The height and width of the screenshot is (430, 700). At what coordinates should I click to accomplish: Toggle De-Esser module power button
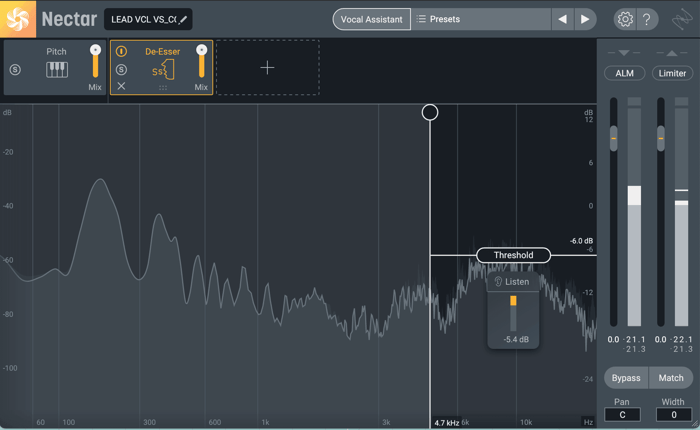(121, 51)
